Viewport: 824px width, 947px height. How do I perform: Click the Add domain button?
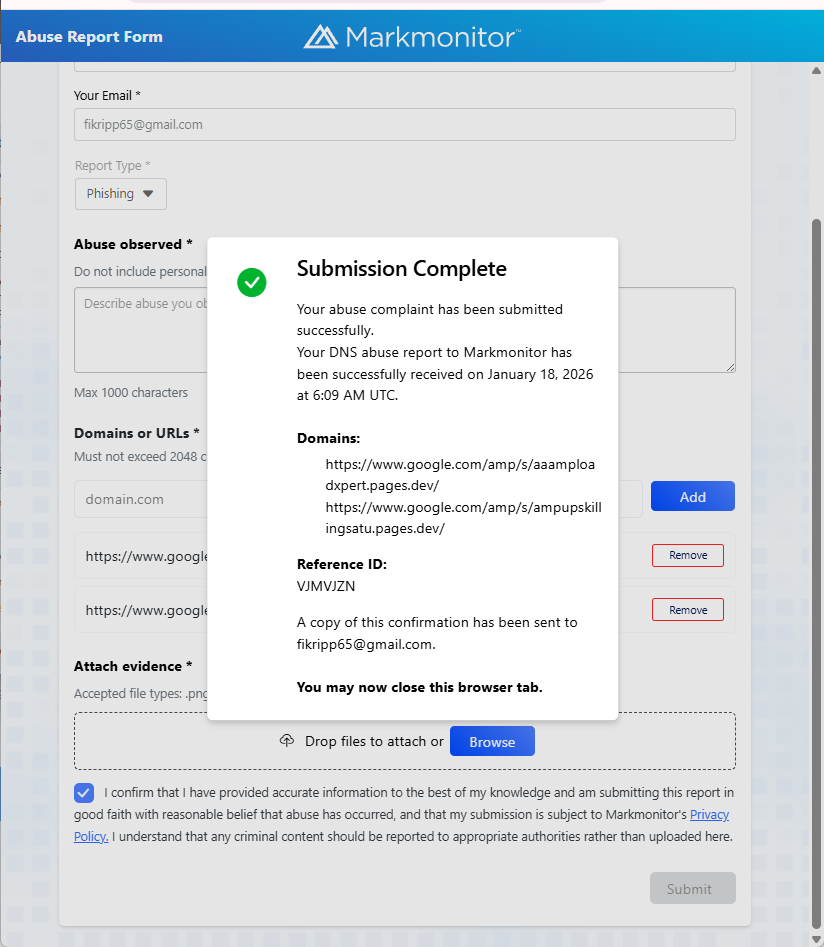[692, 496]
